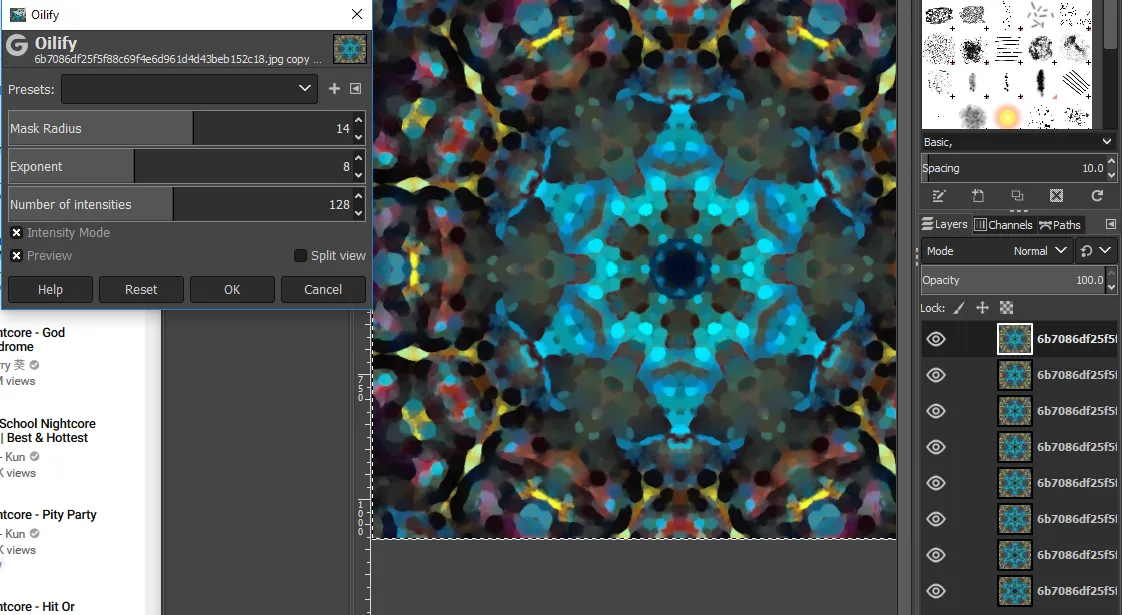Close the Oilify dialog with the X
Screen dimensions: 1122x615
click(x=357, y=14)
